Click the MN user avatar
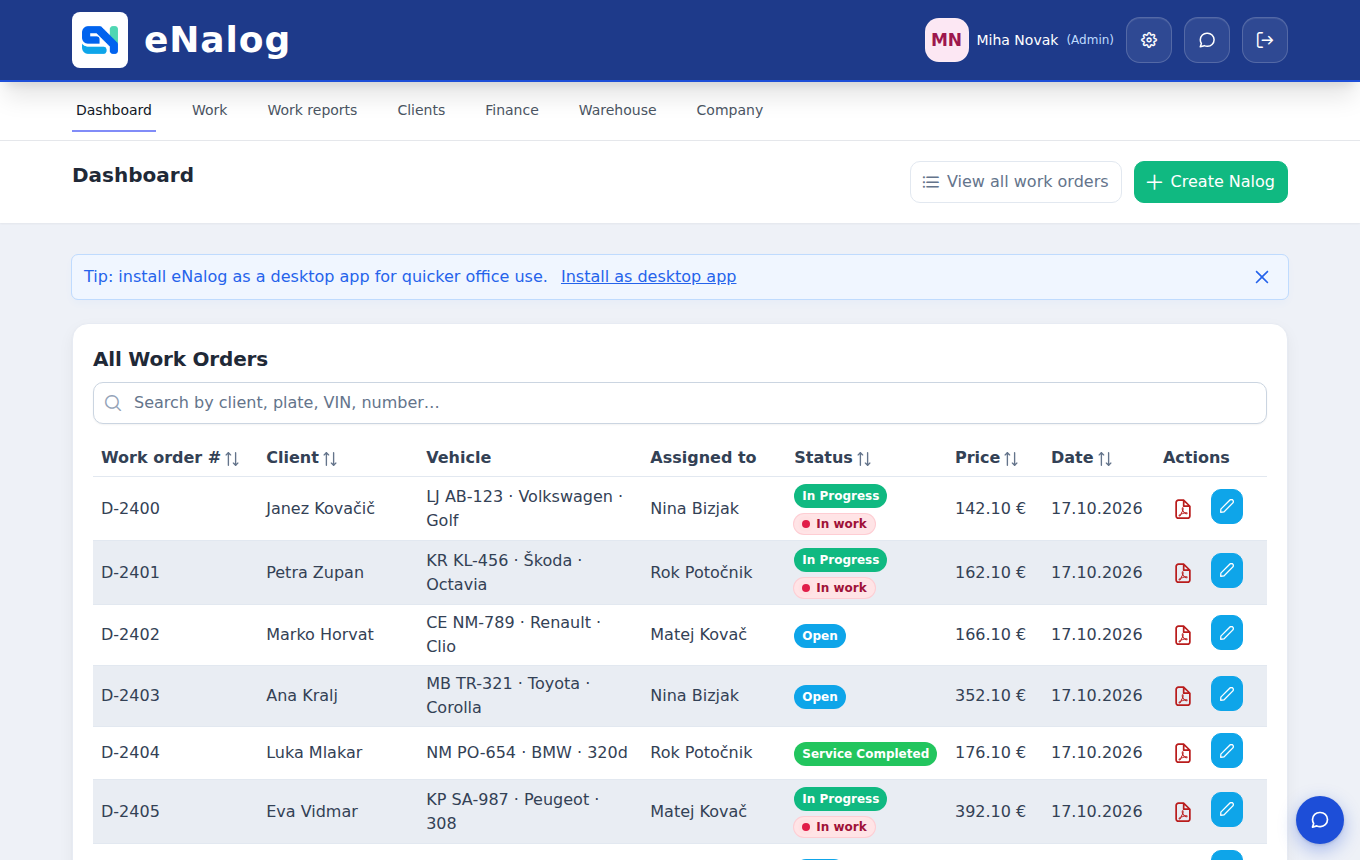Image resolution: width=1360 pixels, height=860 pixels. pos(947,40)
